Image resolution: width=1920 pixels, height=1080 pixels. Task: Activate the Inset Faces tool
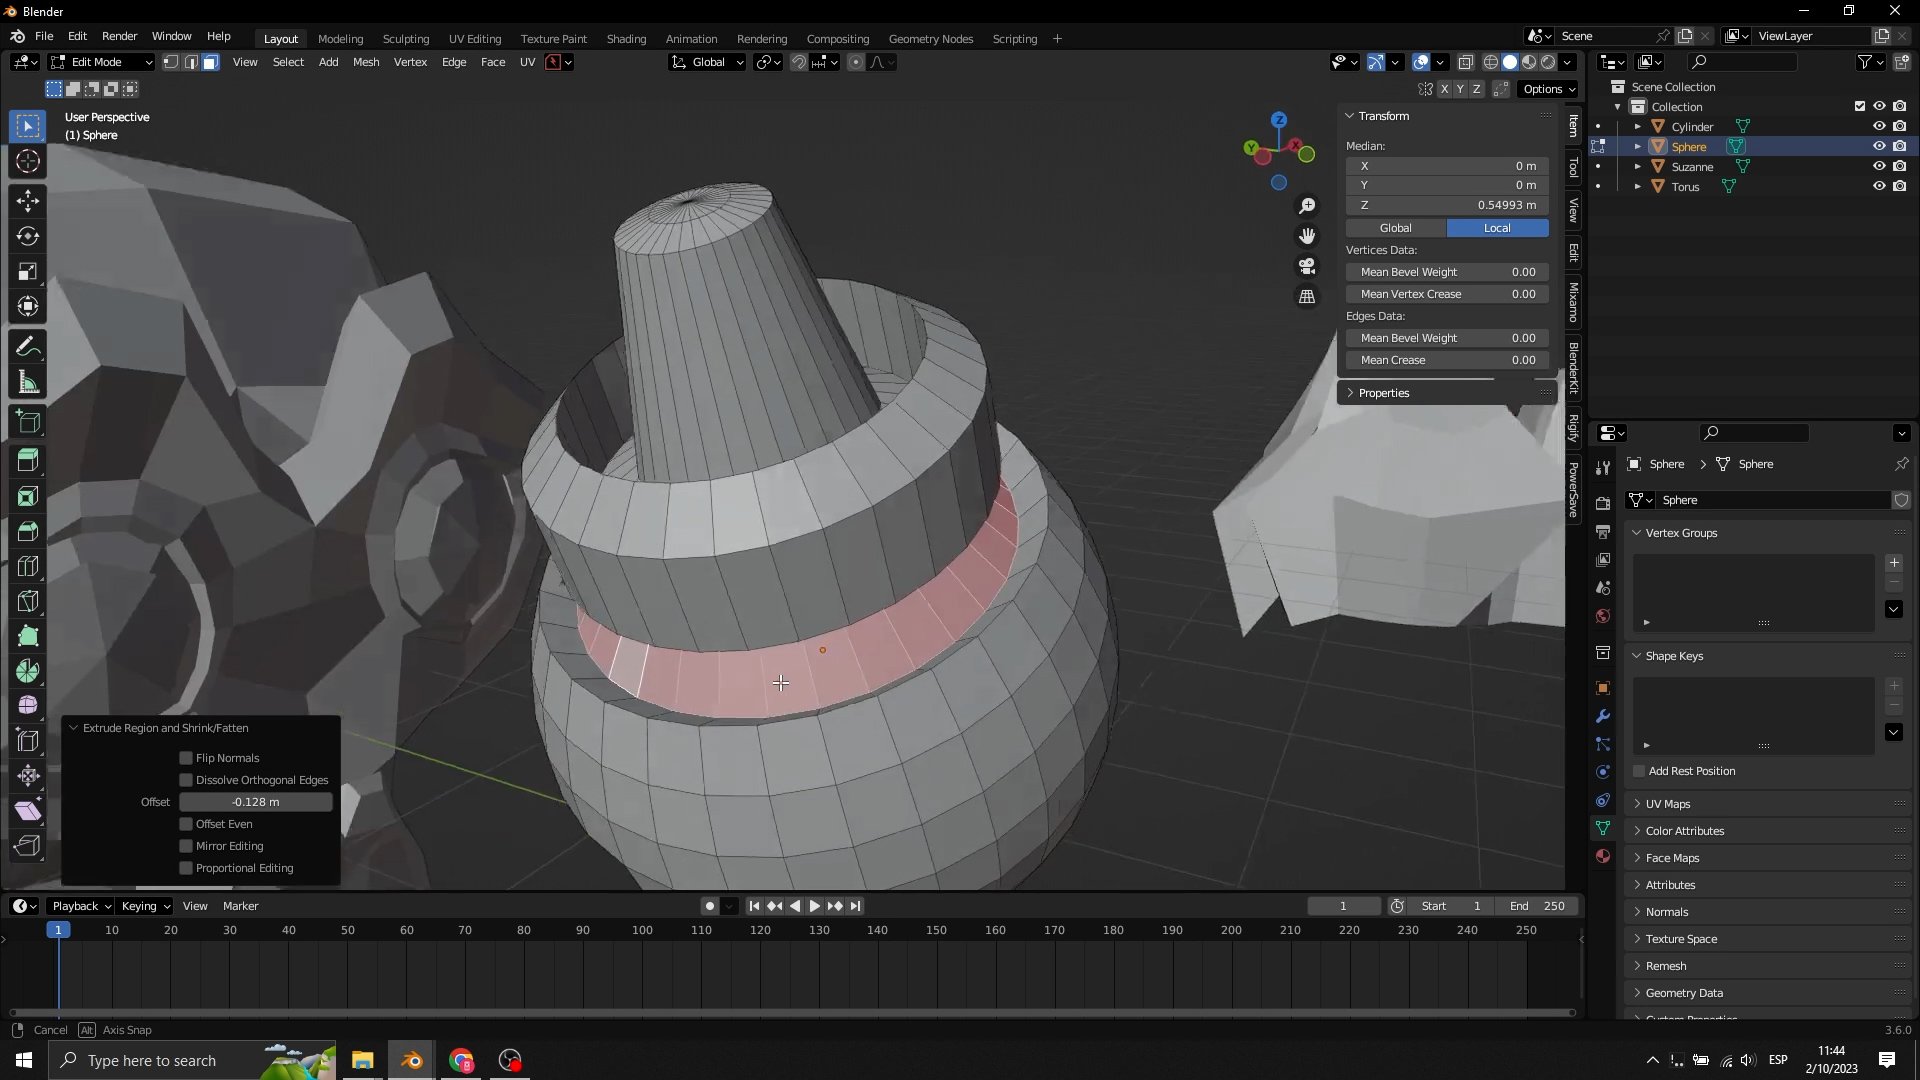[27, 495]
